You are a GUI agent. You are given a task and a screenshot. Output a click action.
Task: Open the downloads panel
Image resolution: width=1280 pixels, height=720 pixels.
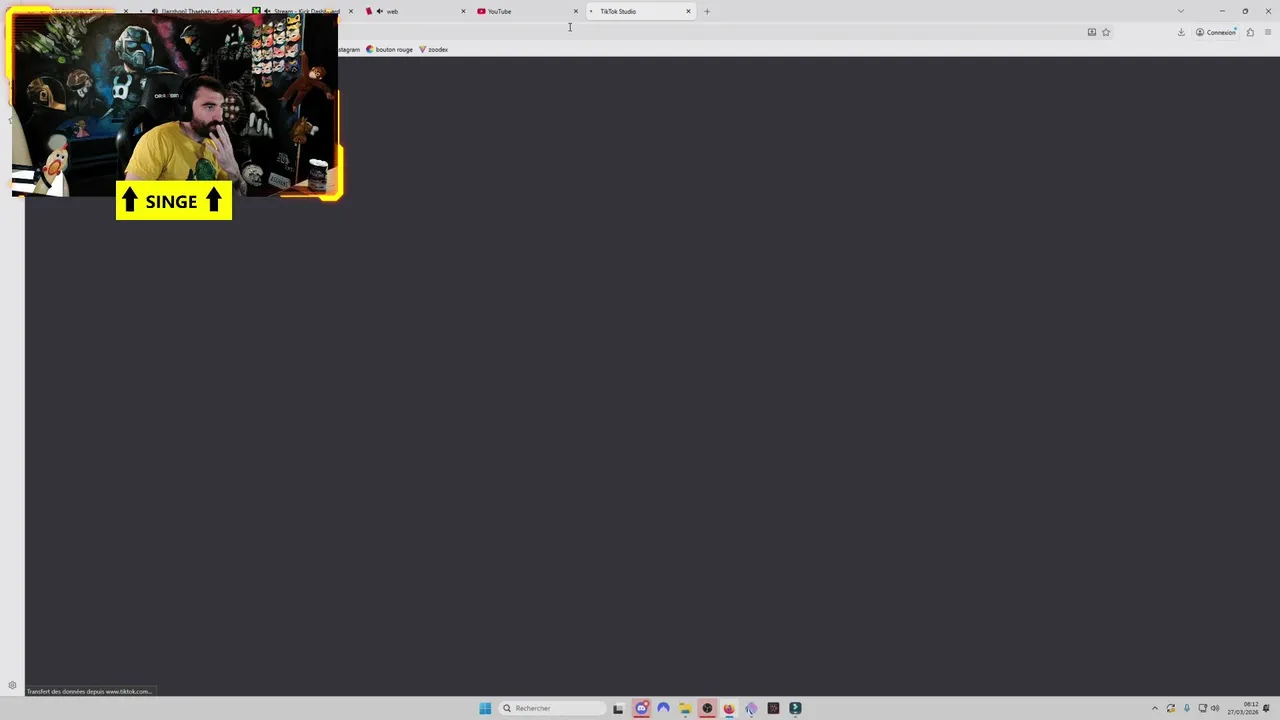click(x=1181, y=32)
